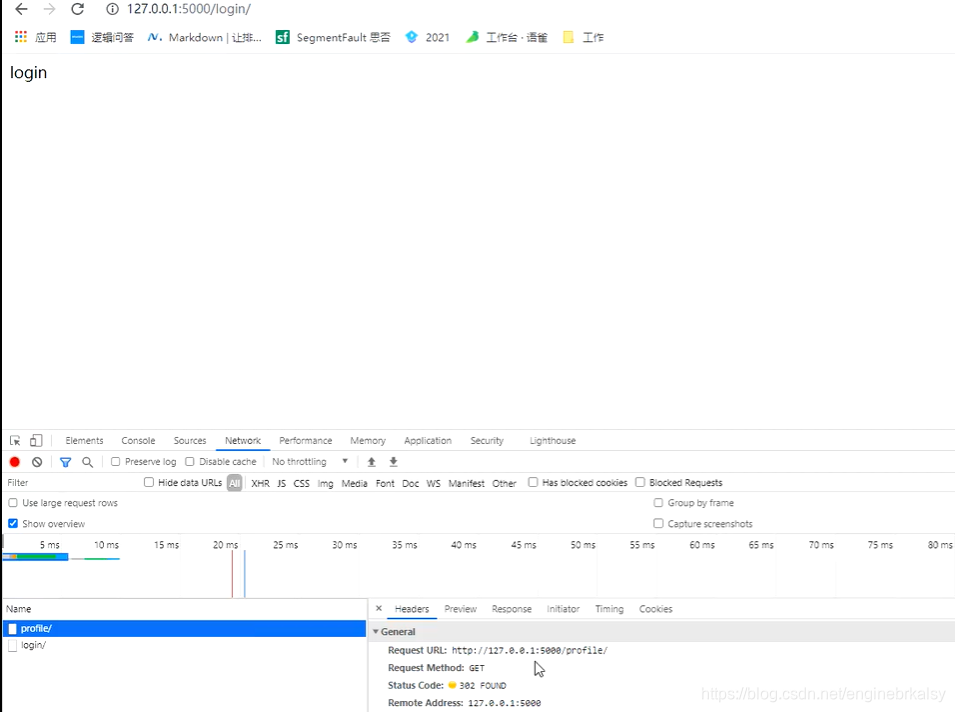The image size is (955, 712).
Task: Filter requests by Img
Action: point(325,483)
